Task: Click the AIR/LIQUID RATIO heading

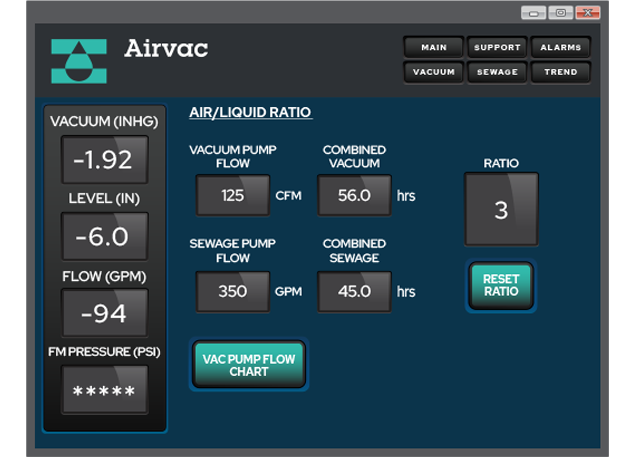Action: point(250,112)
